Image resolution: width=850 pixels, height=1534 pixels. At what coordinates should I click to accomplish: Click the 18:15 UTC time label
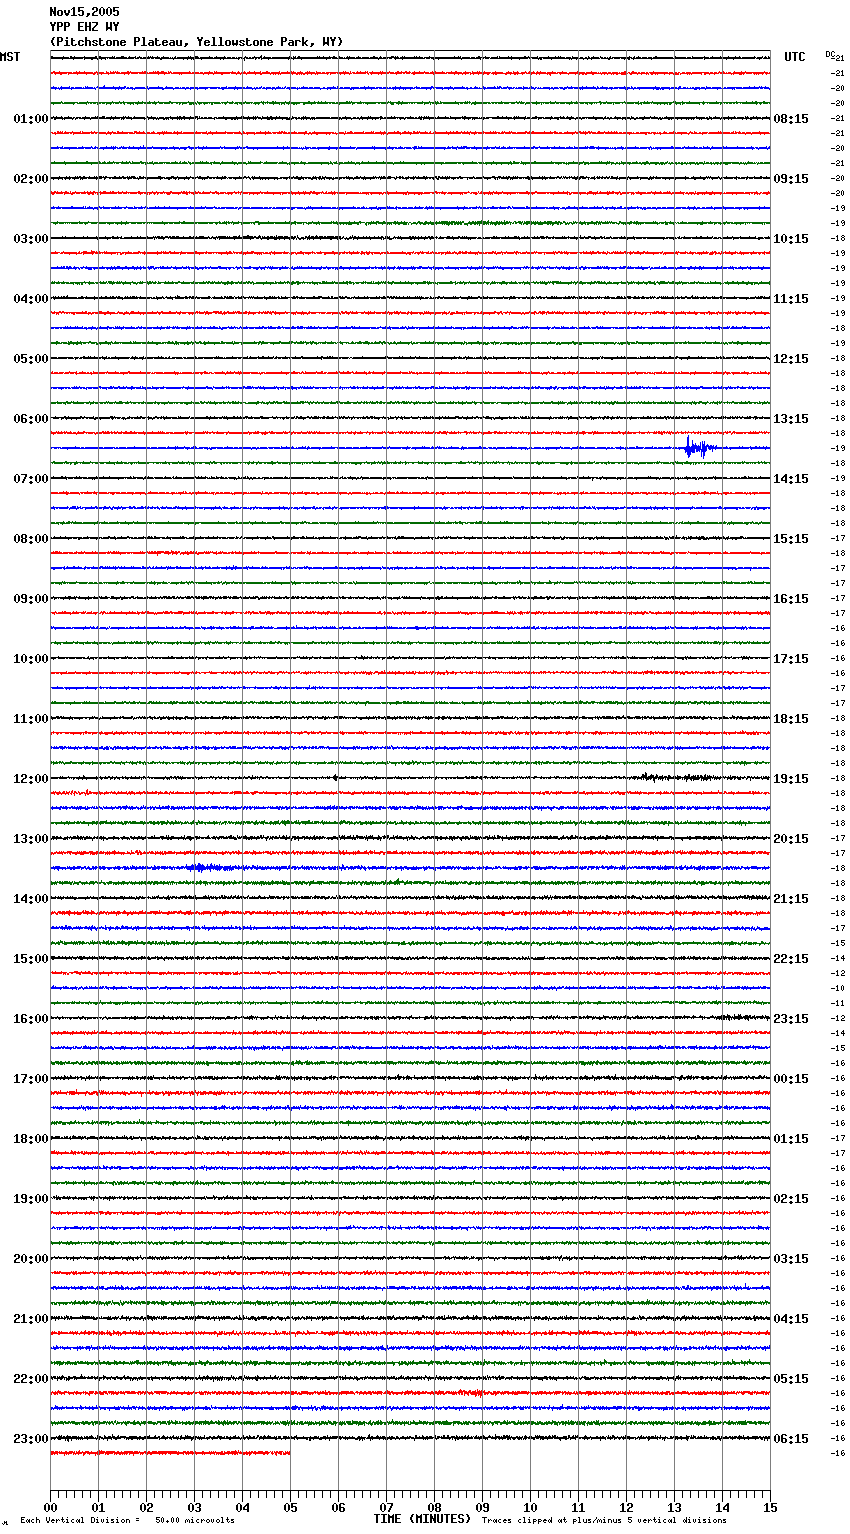(791, 719)
